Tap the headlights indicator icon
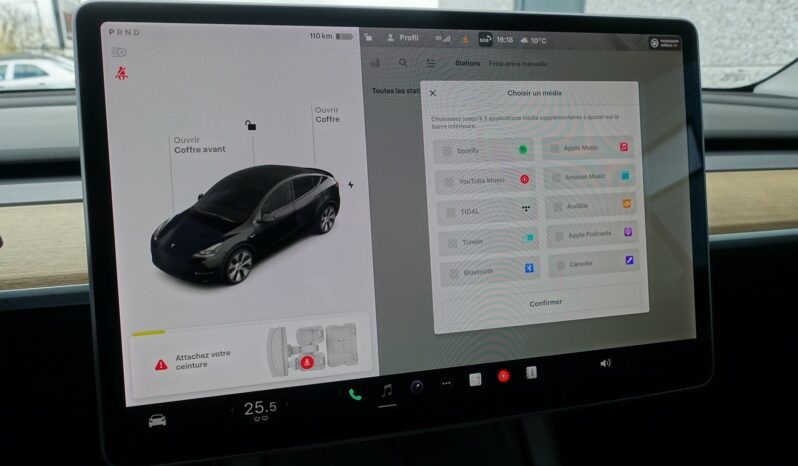798x466 pixels. pos(119,52)
